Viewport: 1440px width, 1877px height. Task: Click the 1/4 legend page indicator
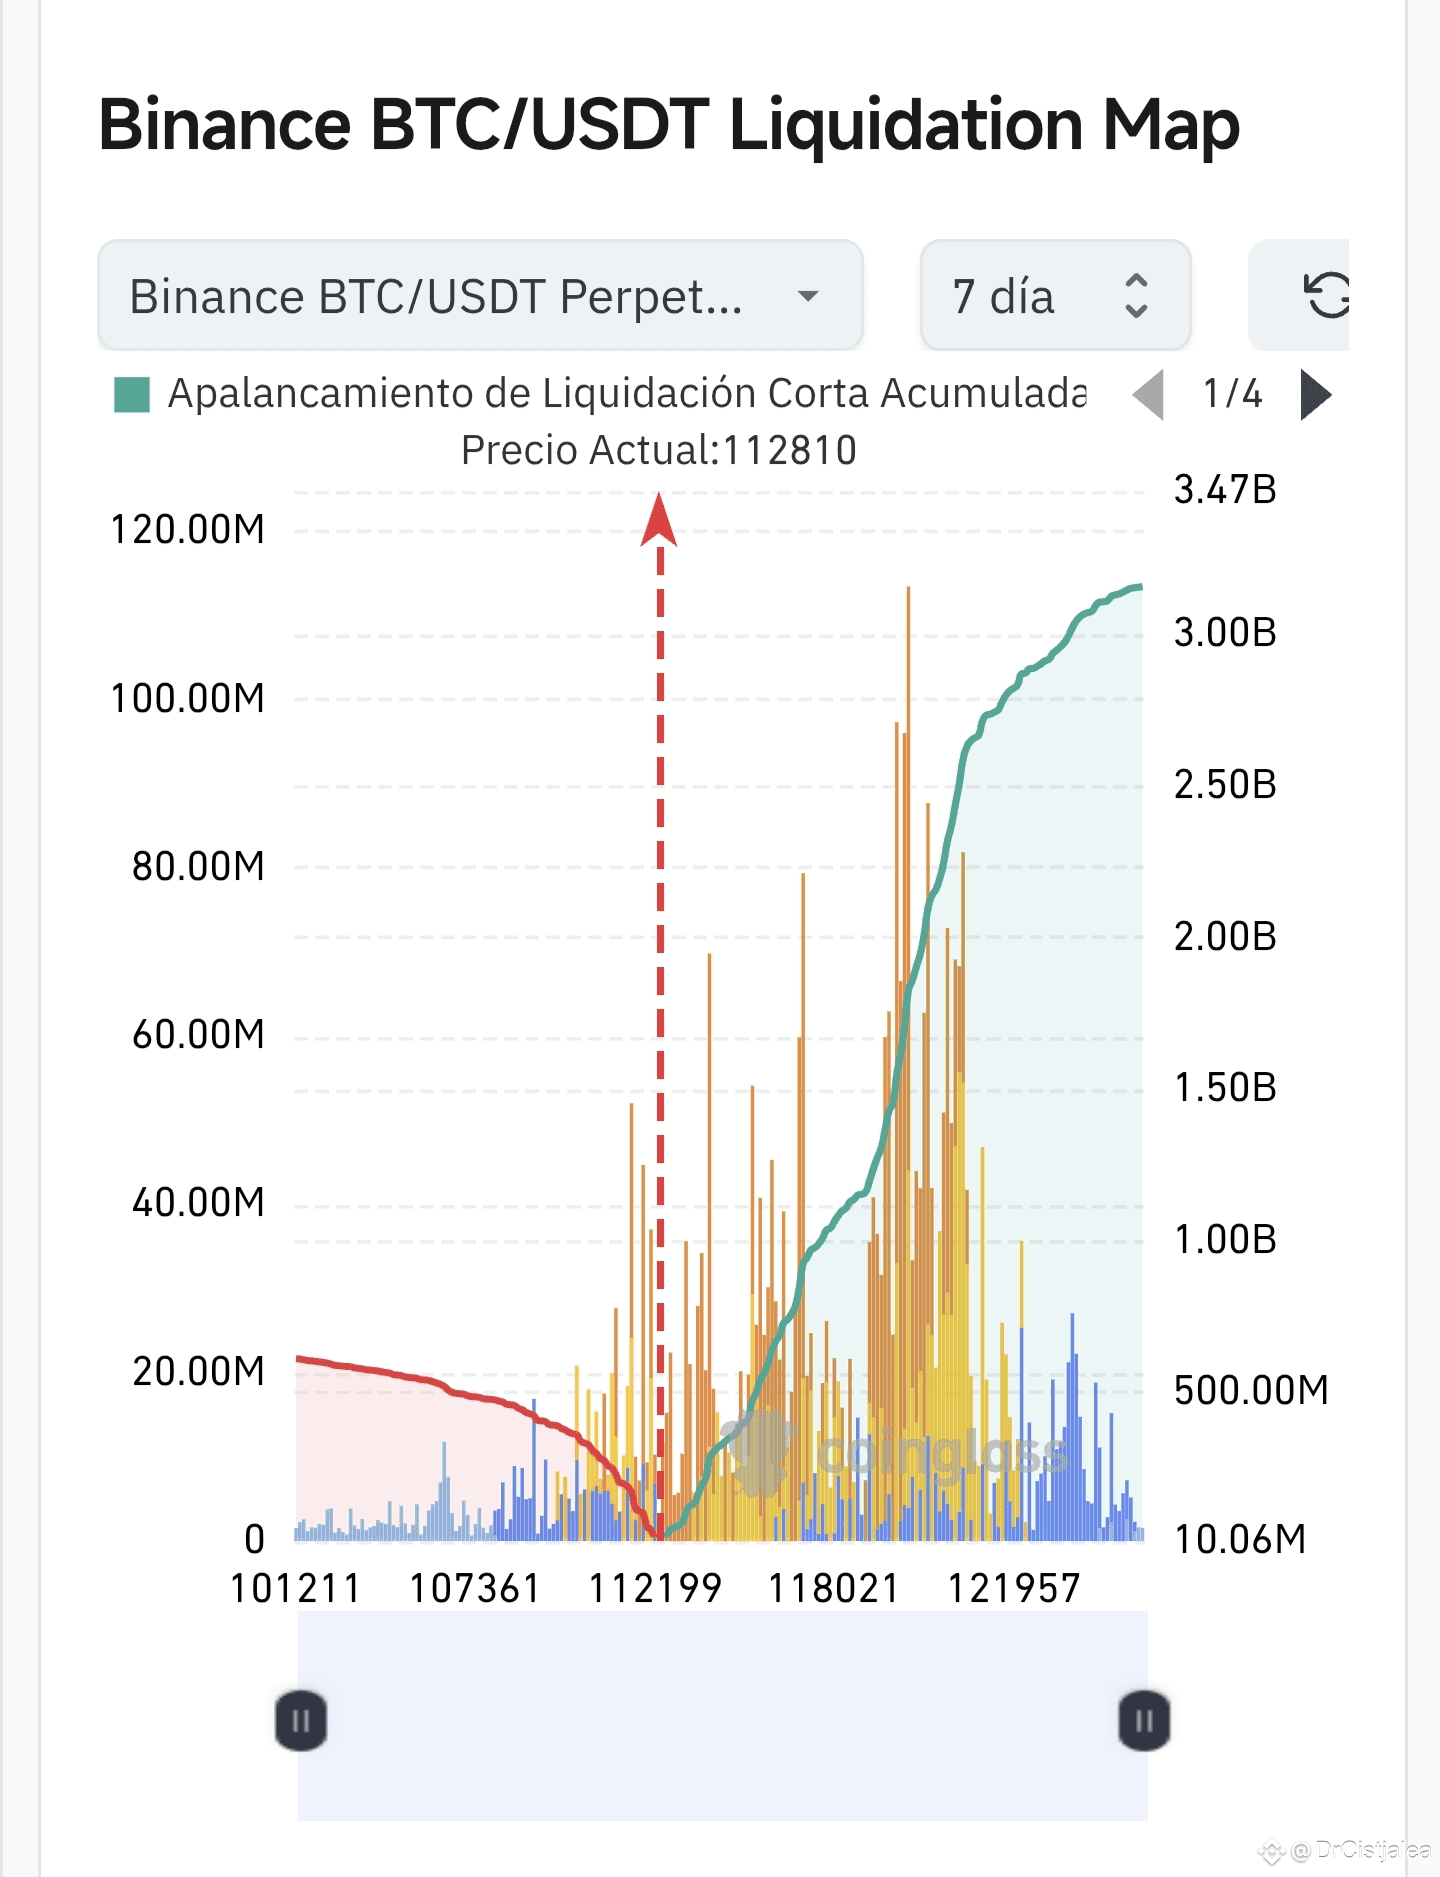[1232, 394]
